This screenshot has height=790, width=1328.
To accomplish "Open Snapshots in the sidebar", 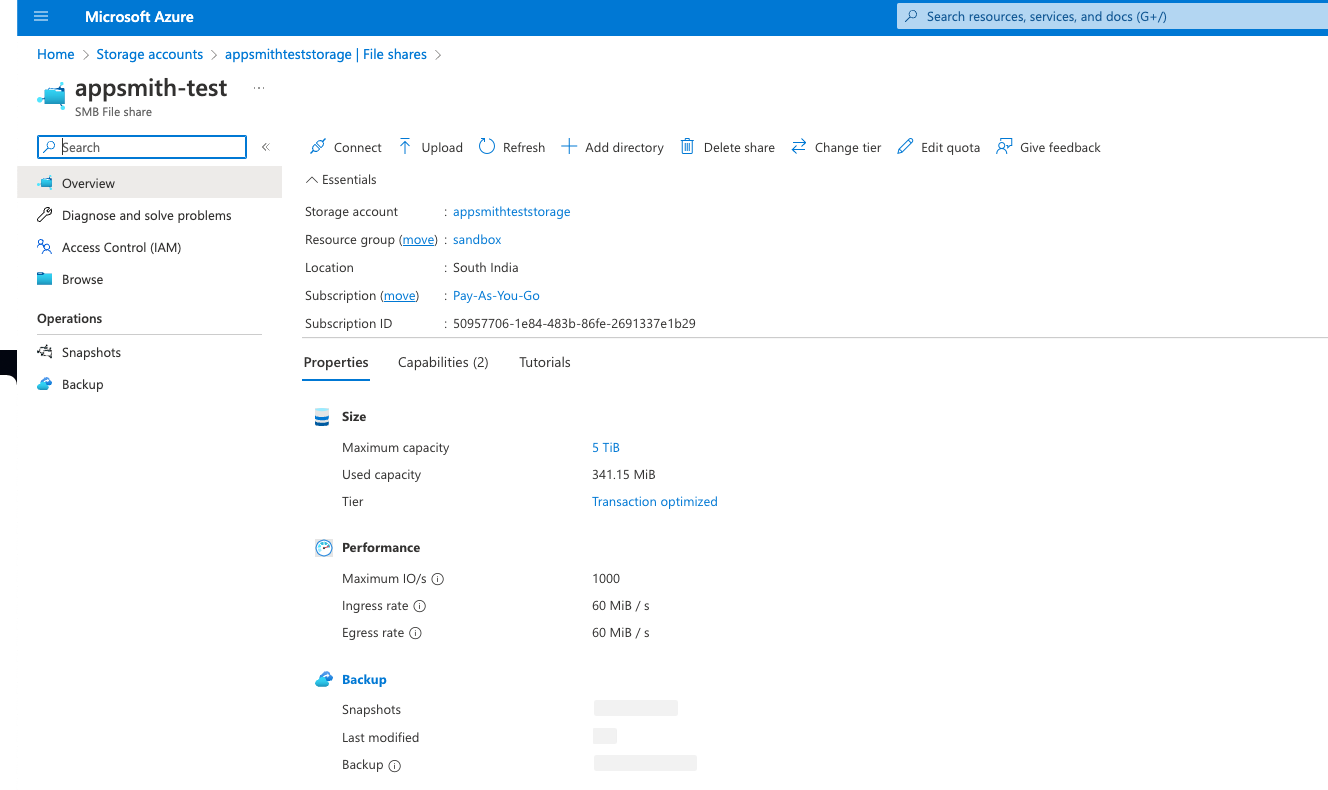I will tap(91, 352).
